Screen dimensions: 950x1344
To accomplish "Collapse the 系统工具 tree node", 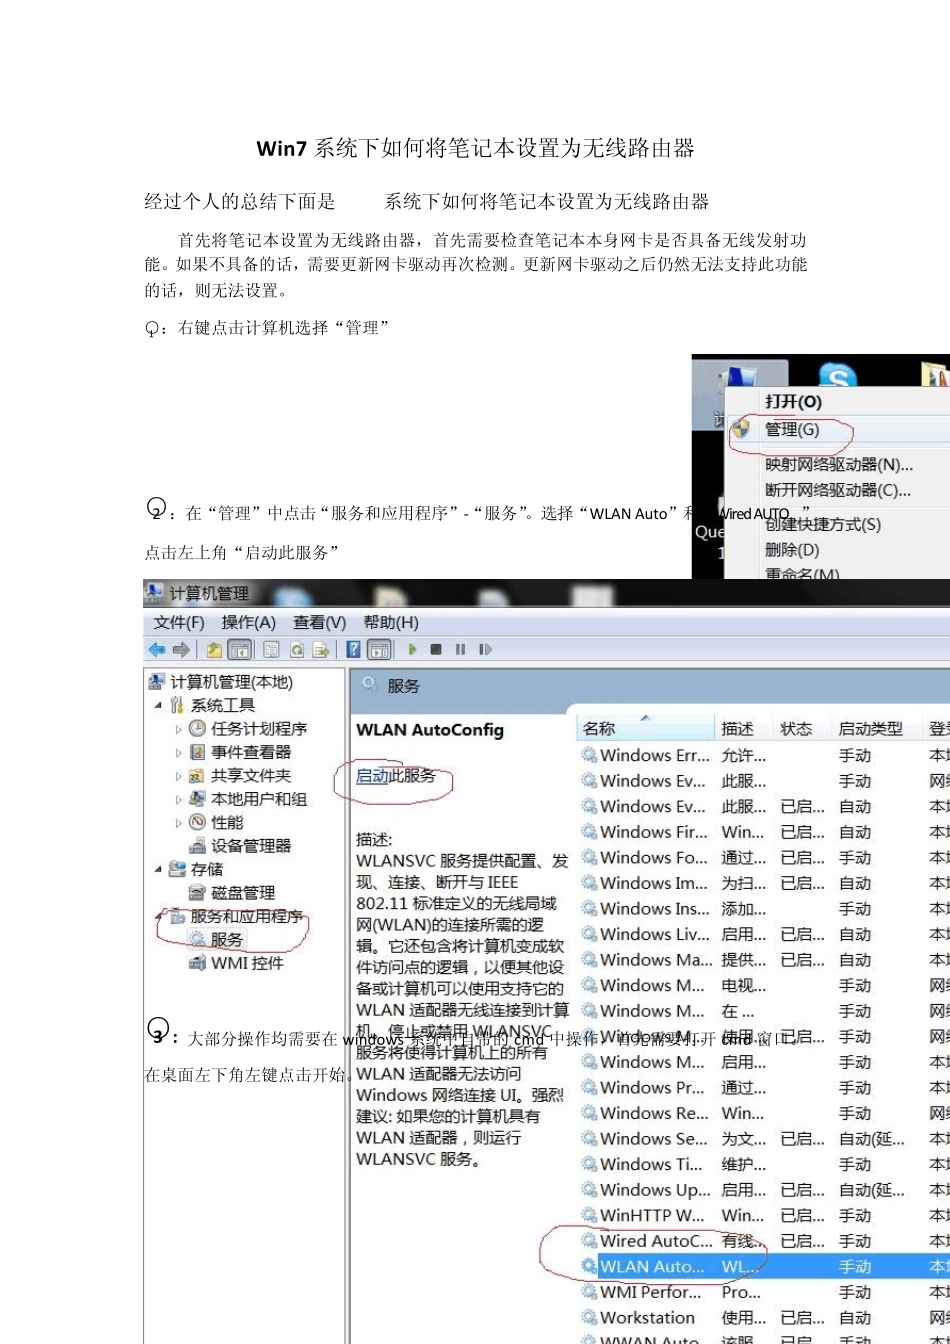I will click(158, 705).
